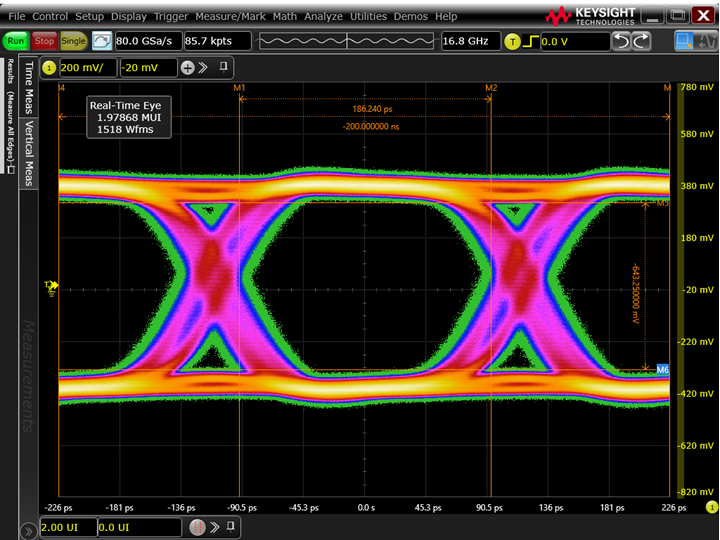Trigger a Single acquisition

pos(73,41)
